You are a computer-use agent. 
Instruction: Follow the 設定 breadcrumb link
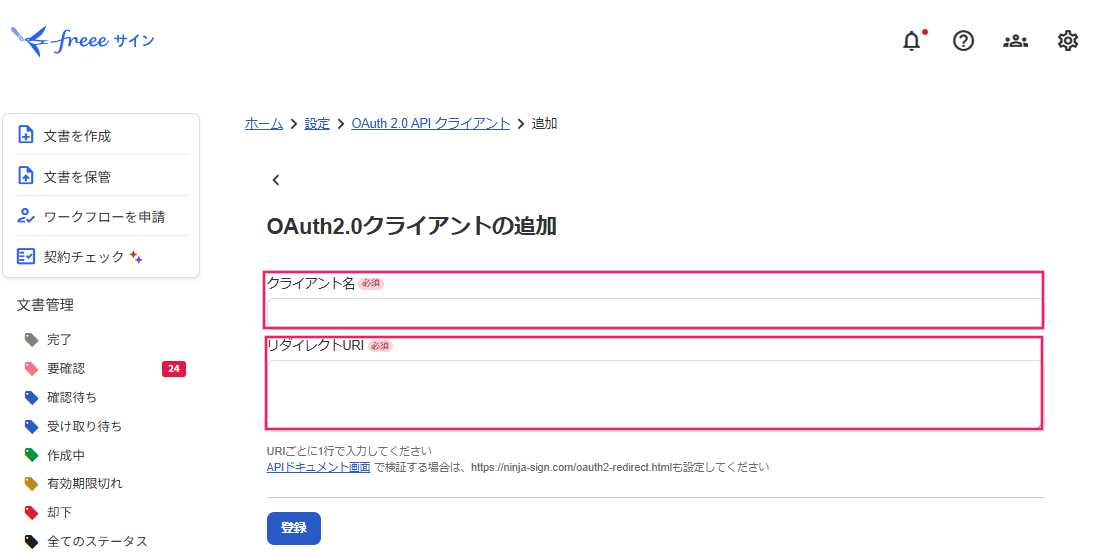(x=317, y=124)
